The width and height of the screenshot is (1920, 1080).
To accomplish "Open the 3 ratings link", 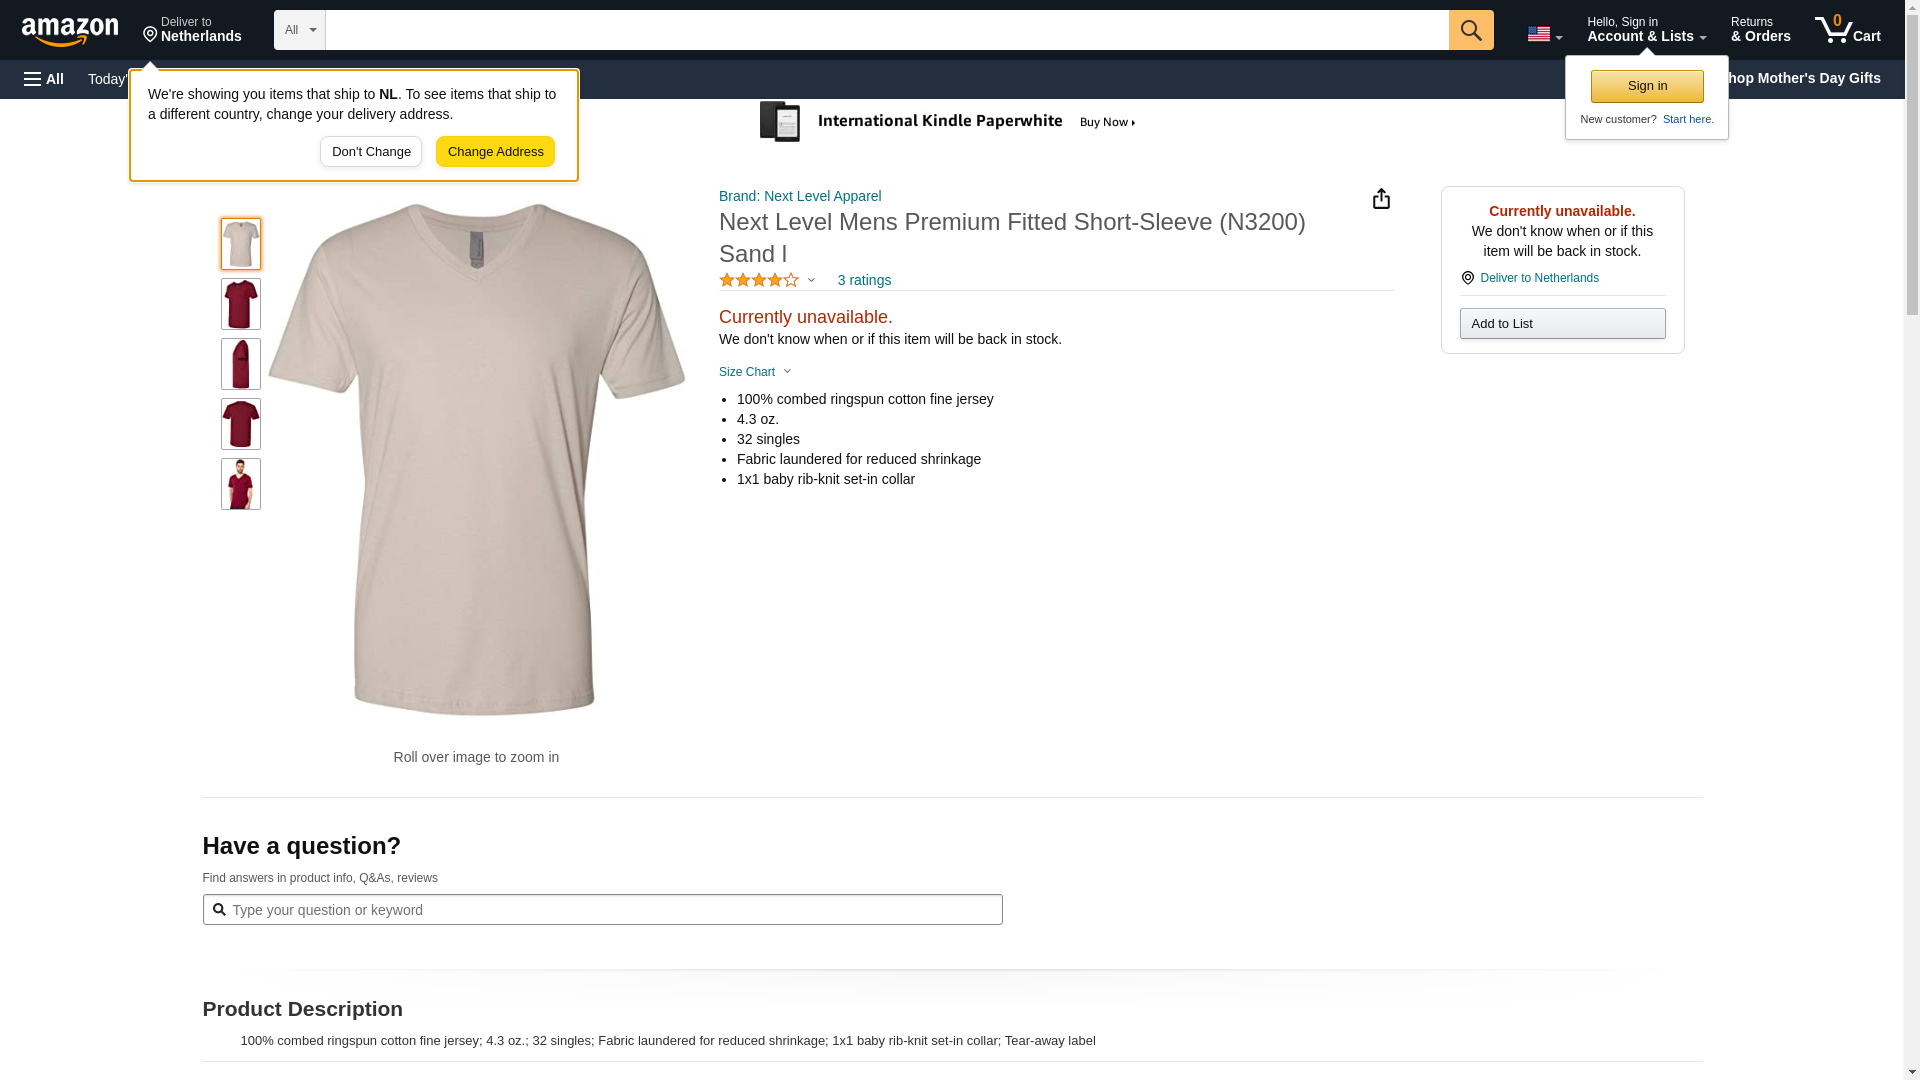I will coord(864,281).
